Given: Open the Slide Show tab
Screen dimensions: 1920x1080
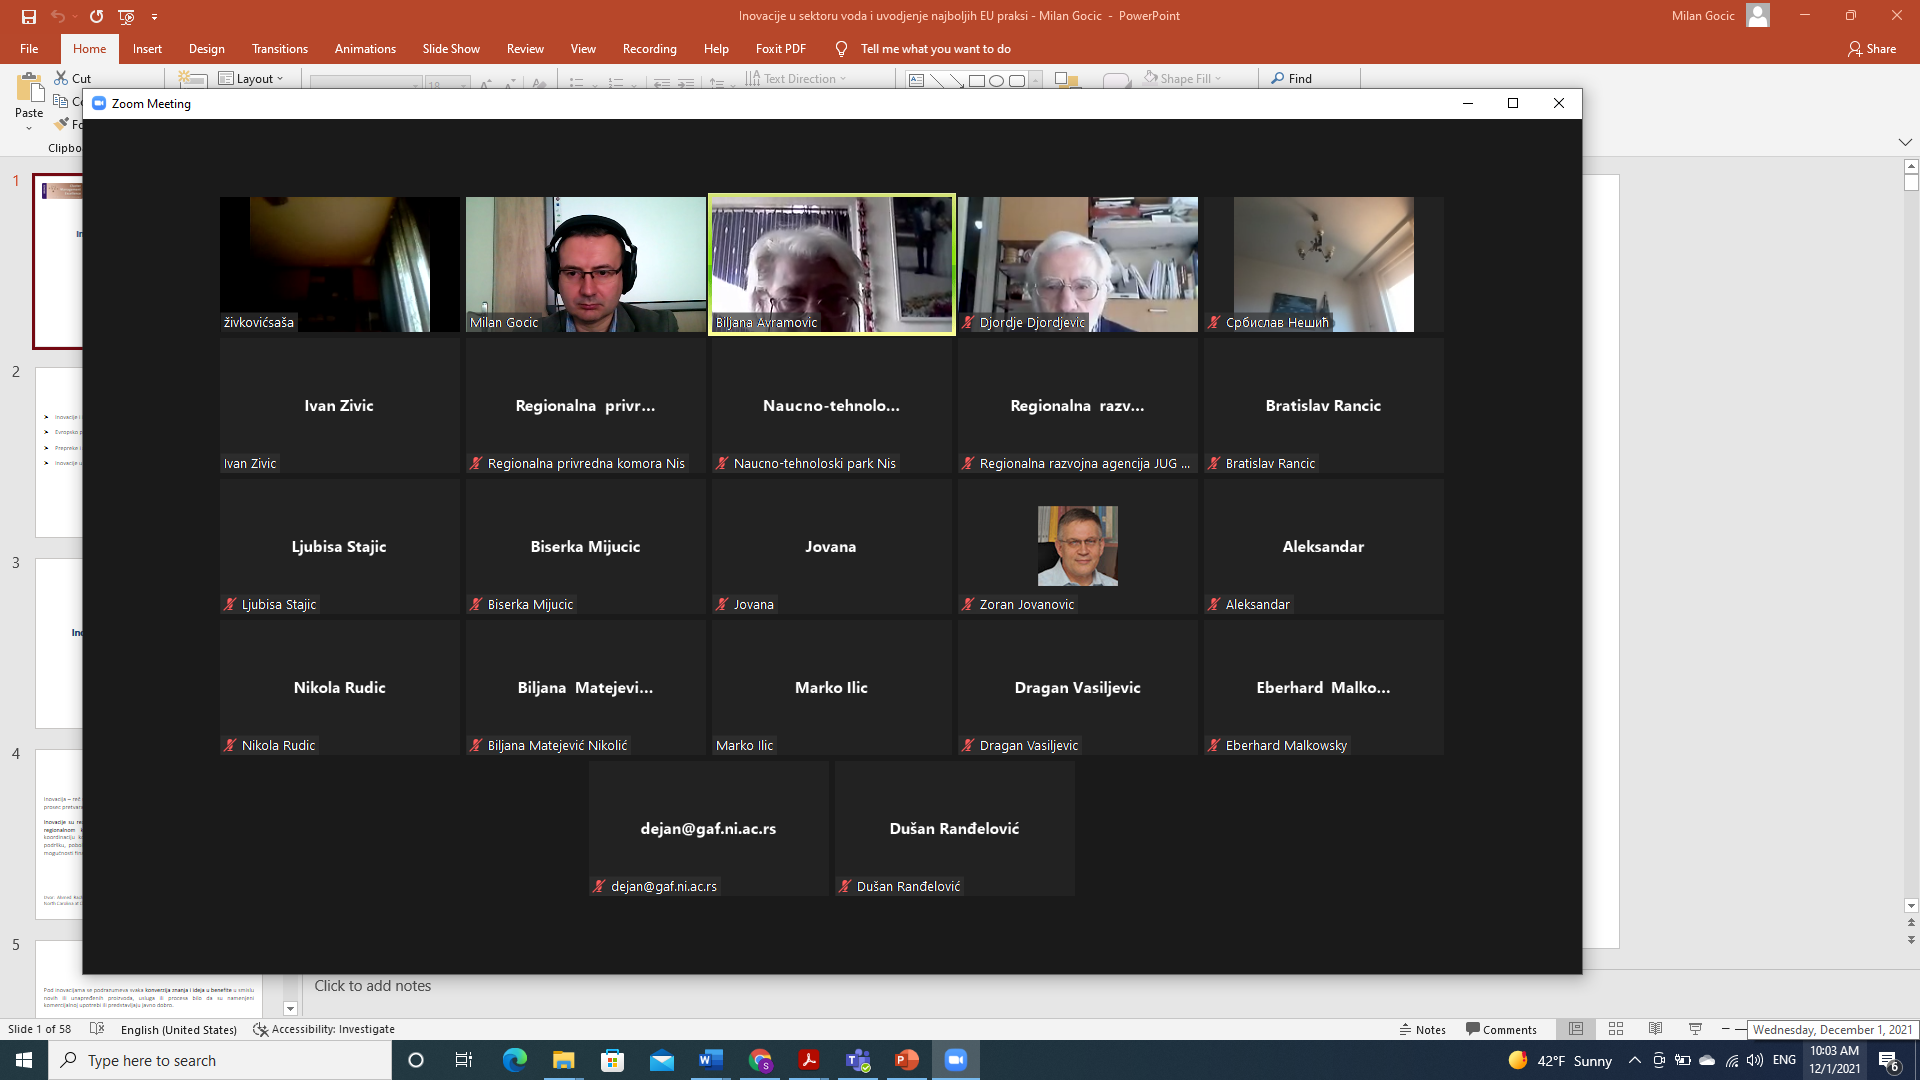Looking at the screenshot, I should 451,49.
